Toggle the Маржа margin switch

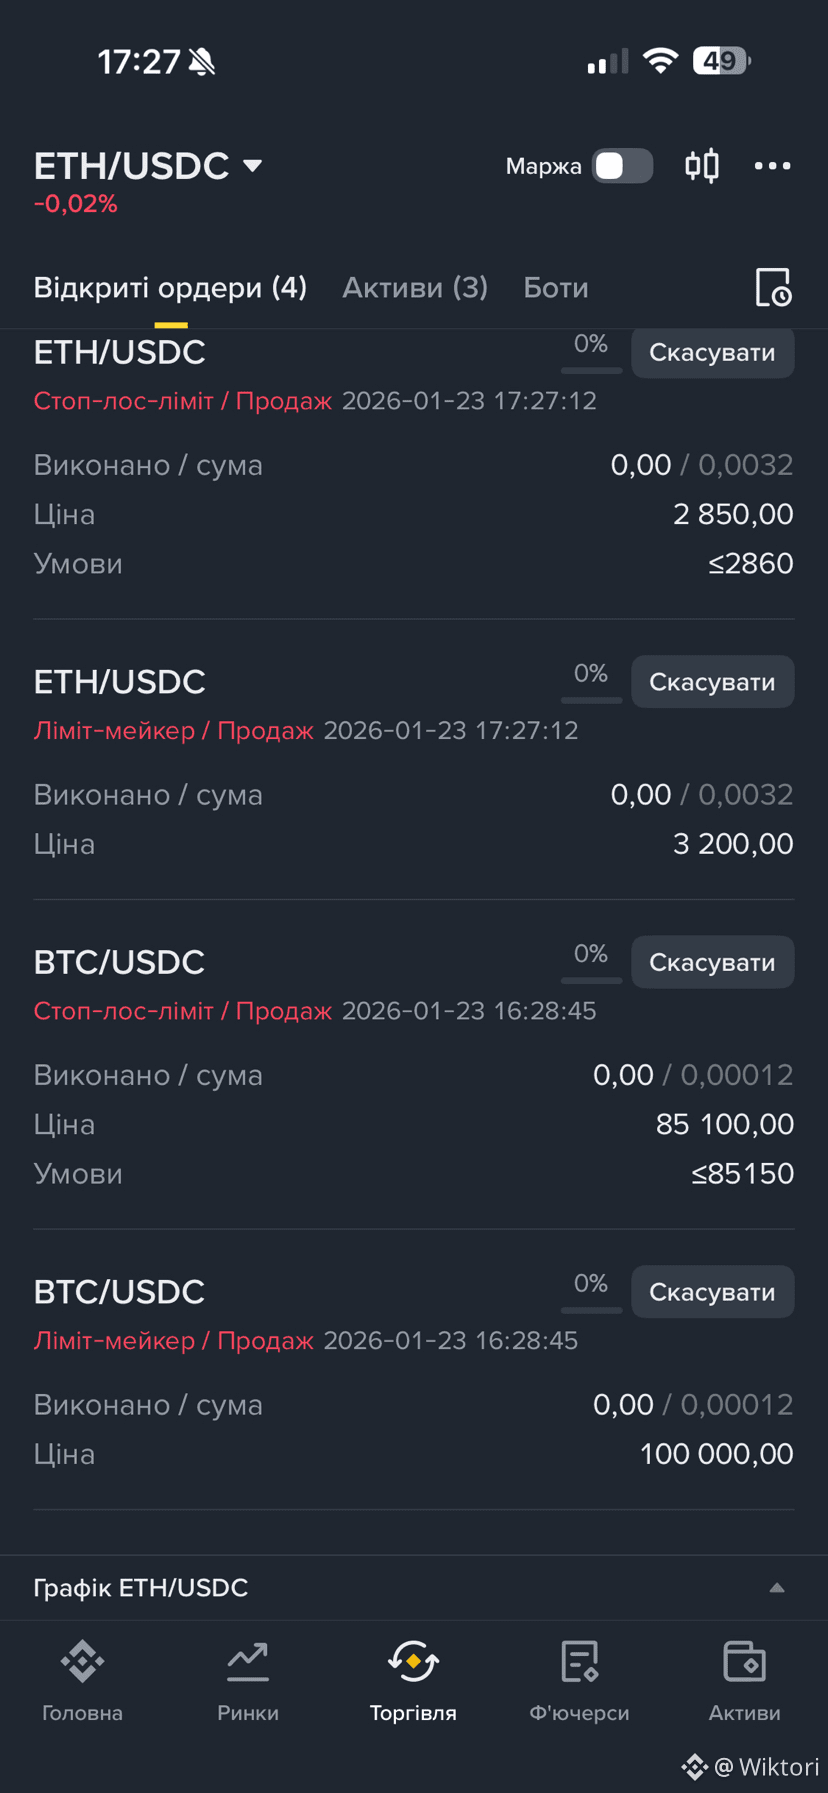pyautogui.click(x=622, y=166)
